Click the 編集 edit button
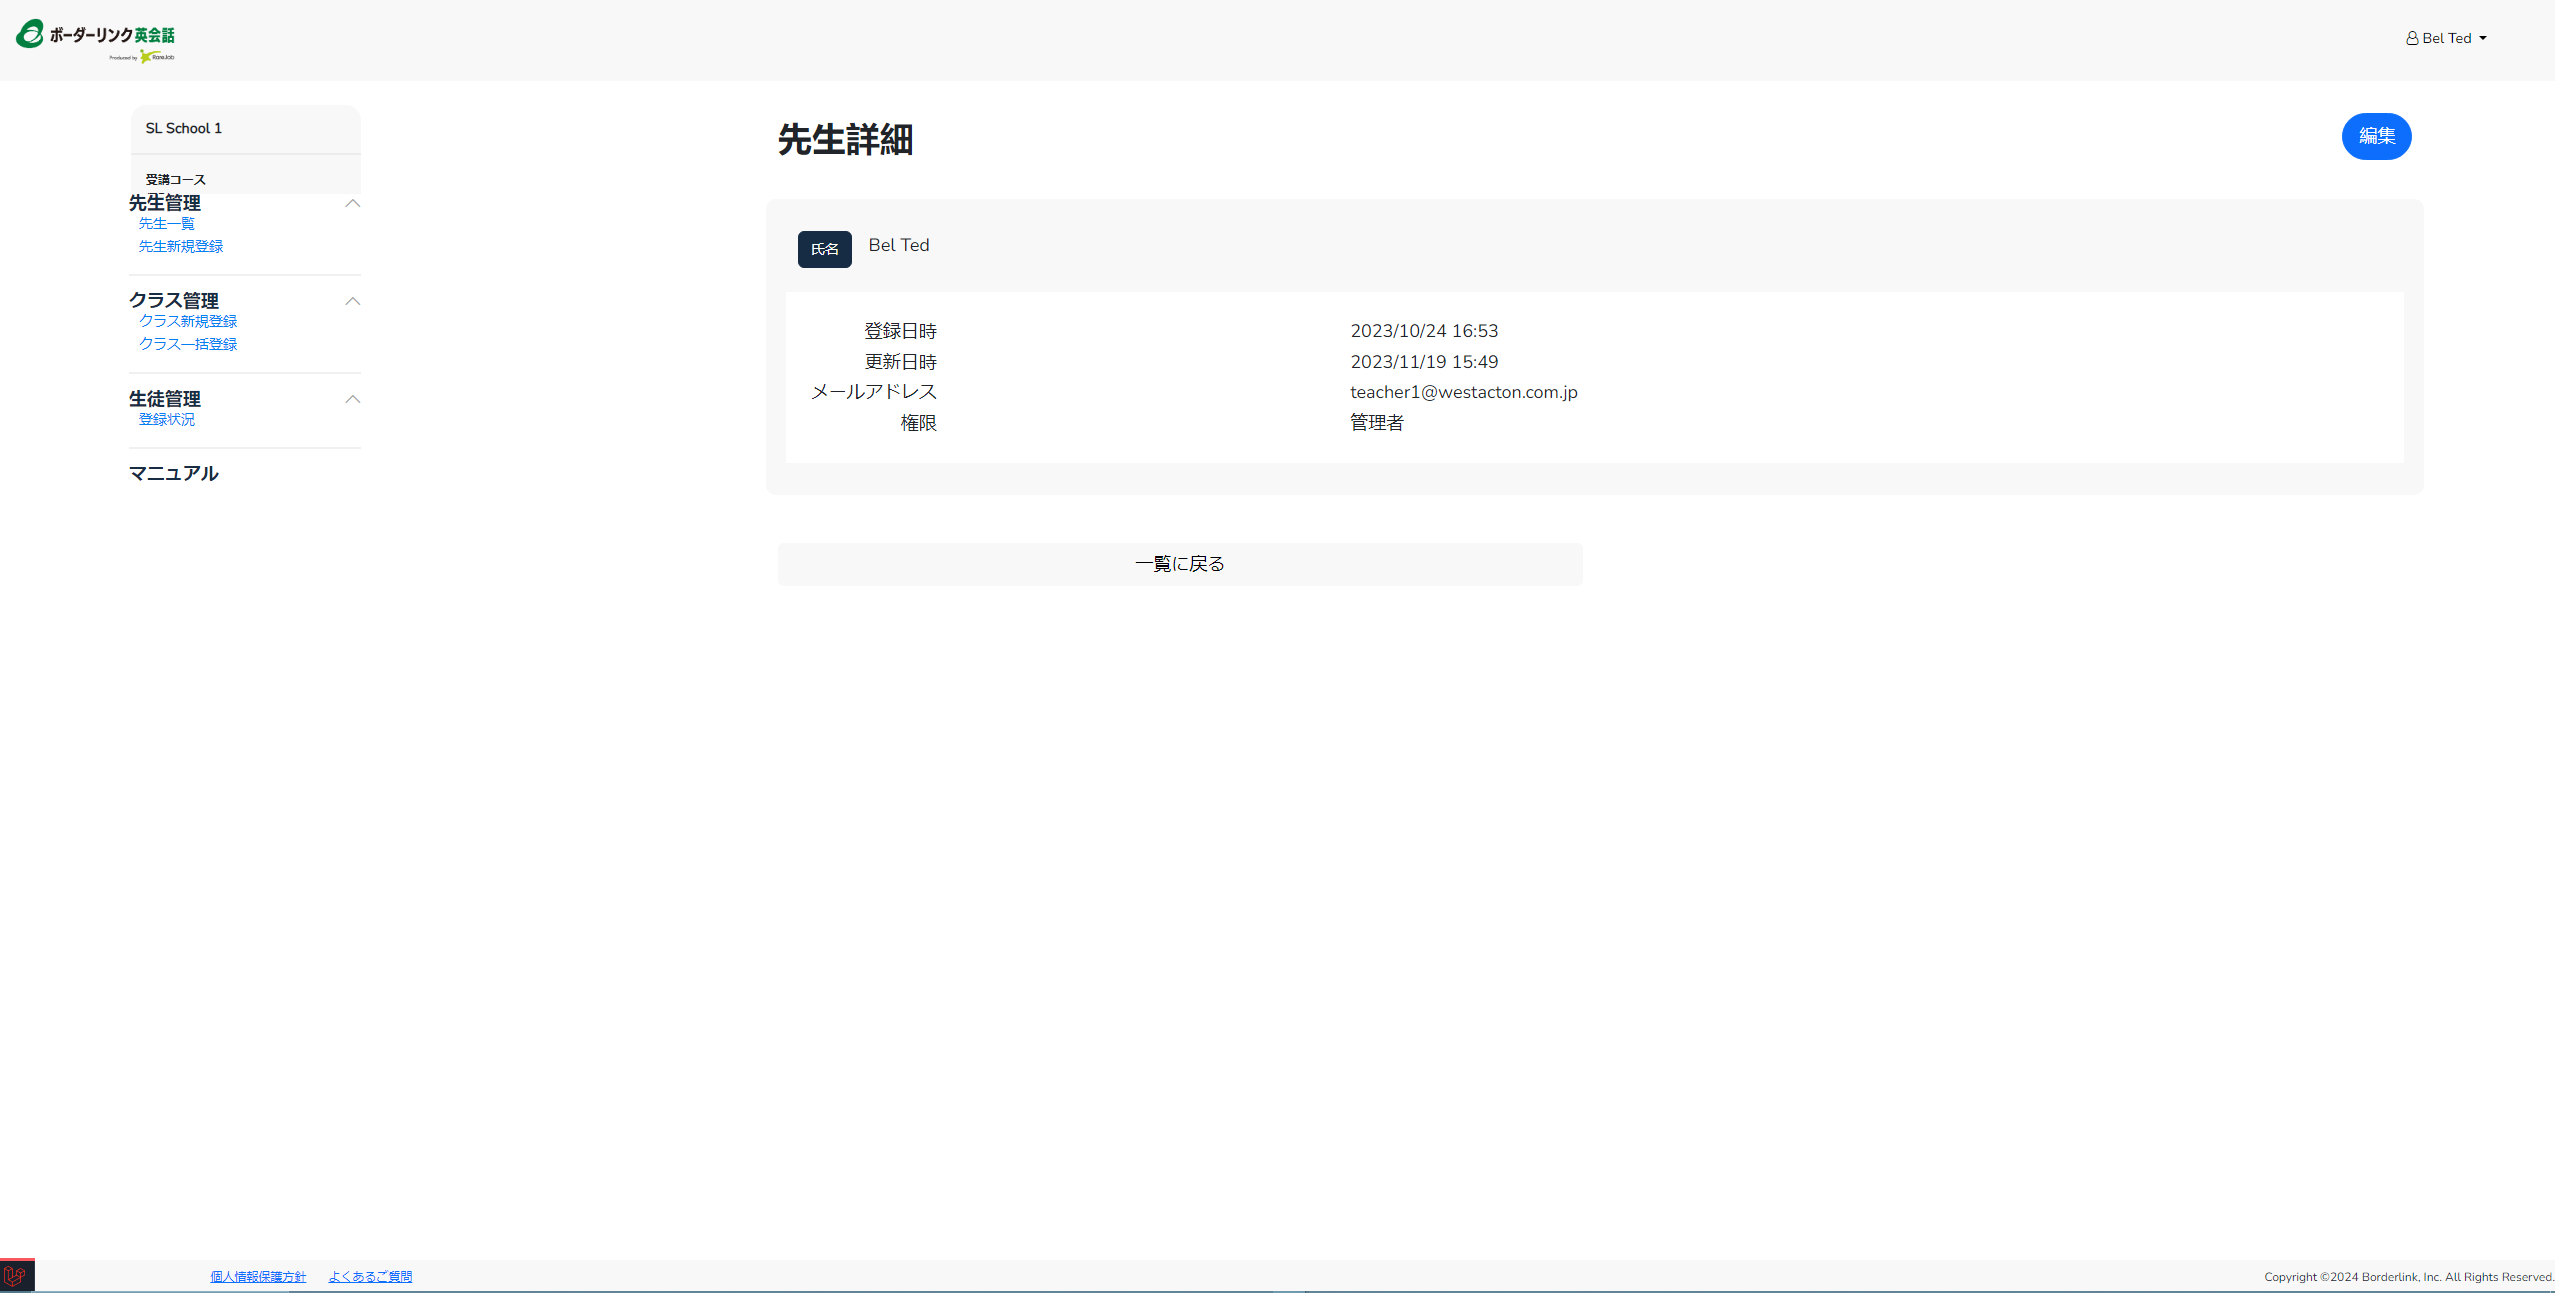This screenshot has height=1293, width=2555. click(x=2376, y=136)
